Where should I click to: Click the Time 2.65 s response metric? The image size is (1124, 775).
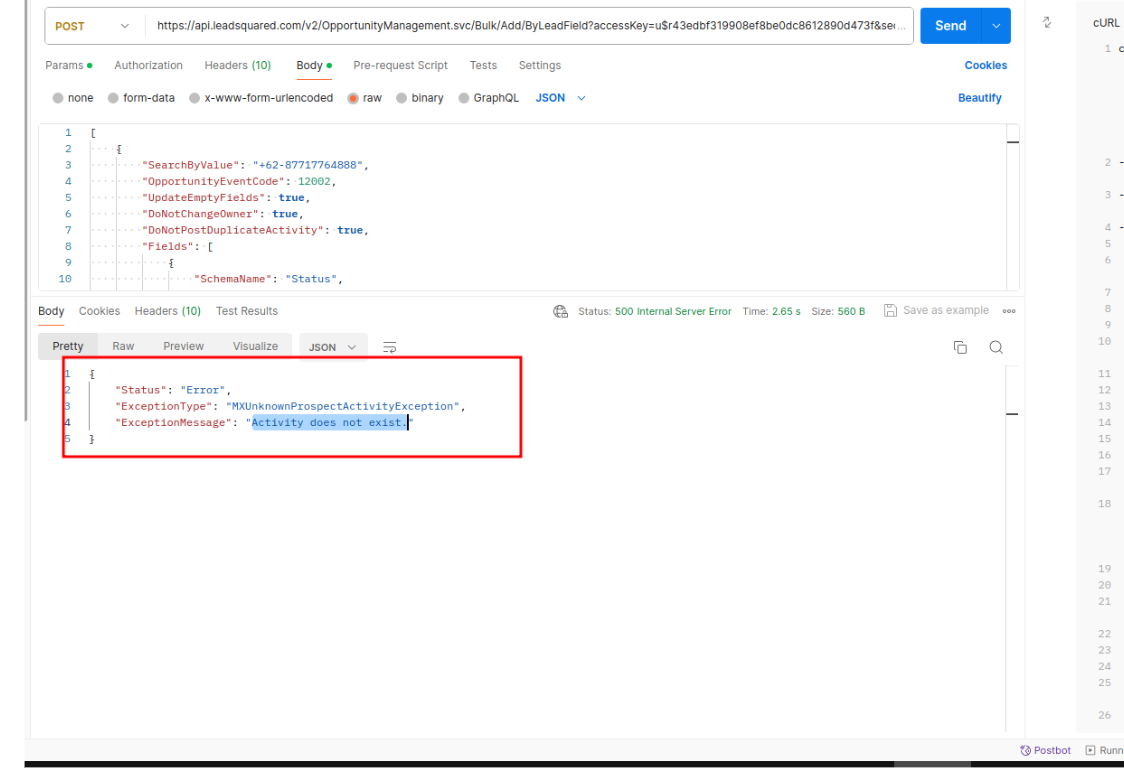coord(771,312)
